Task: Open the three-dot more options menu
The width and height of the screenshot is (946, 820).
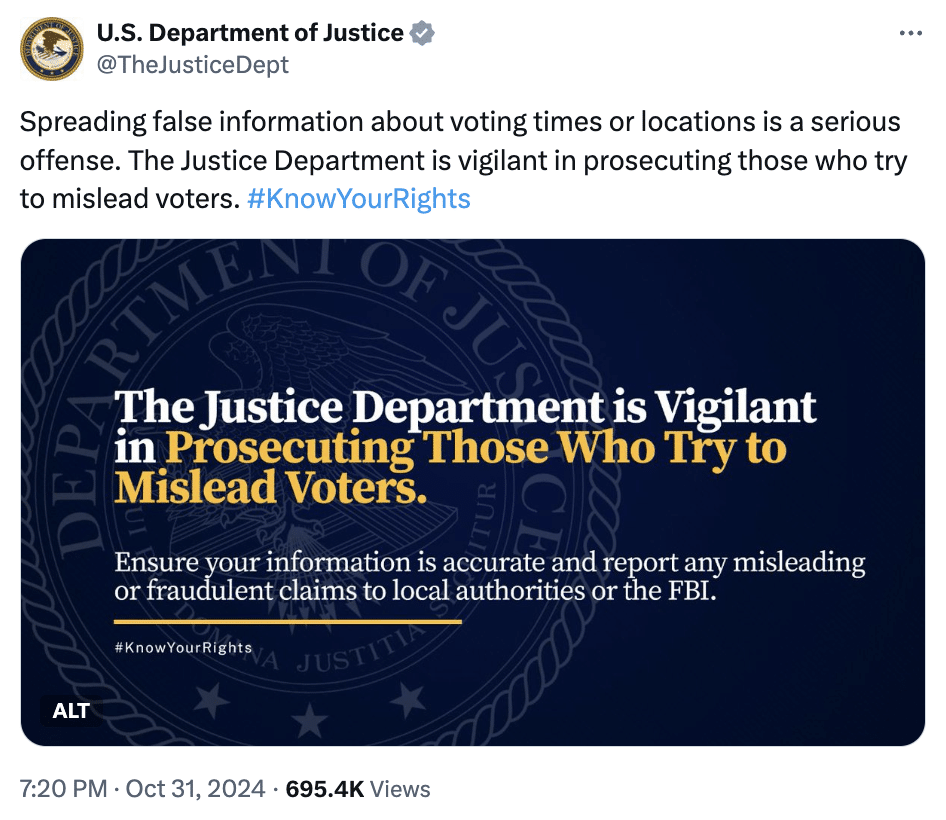Action: pos(910,33)
